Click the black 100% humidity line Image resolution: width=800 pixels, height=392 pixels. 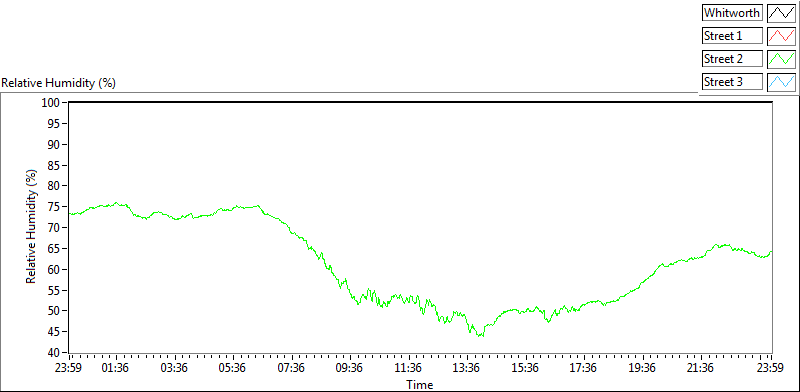420,103
